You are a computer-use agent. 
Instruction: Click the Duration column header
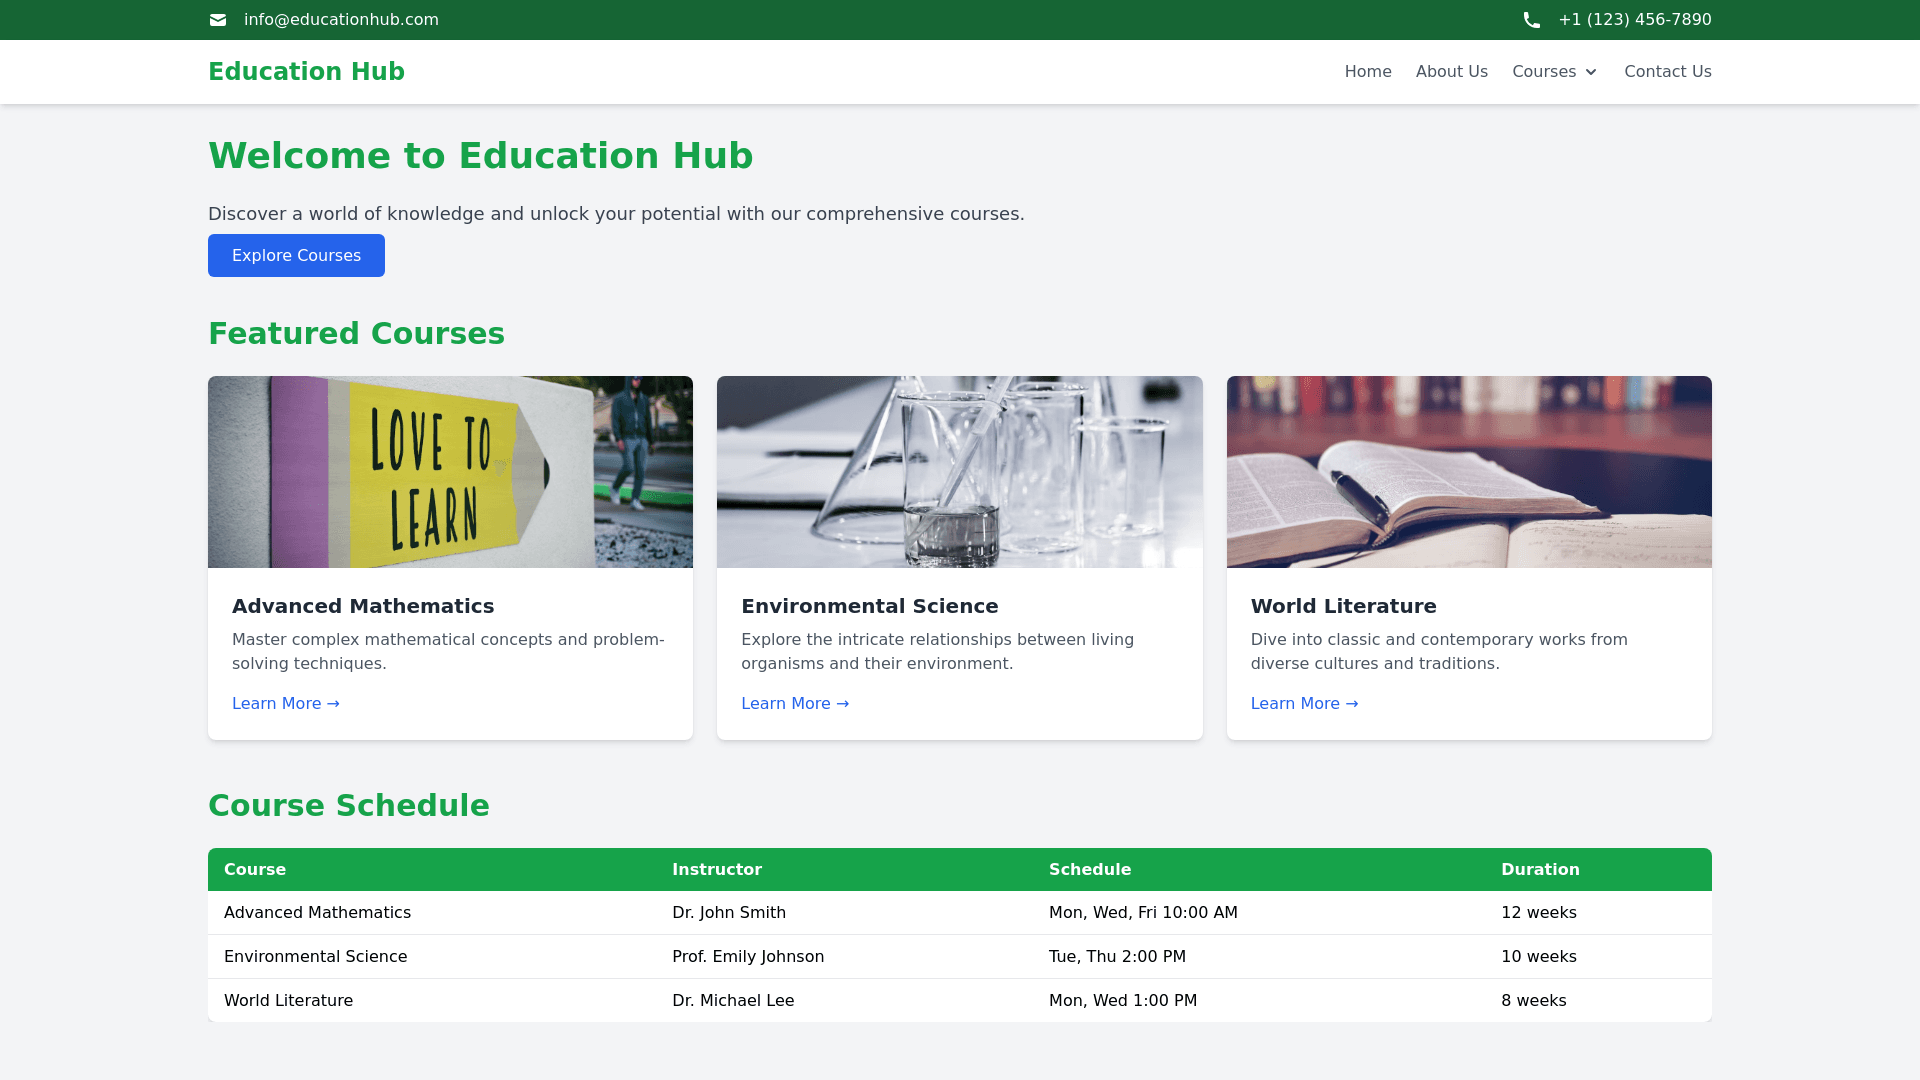click(x=1540, y=870)
